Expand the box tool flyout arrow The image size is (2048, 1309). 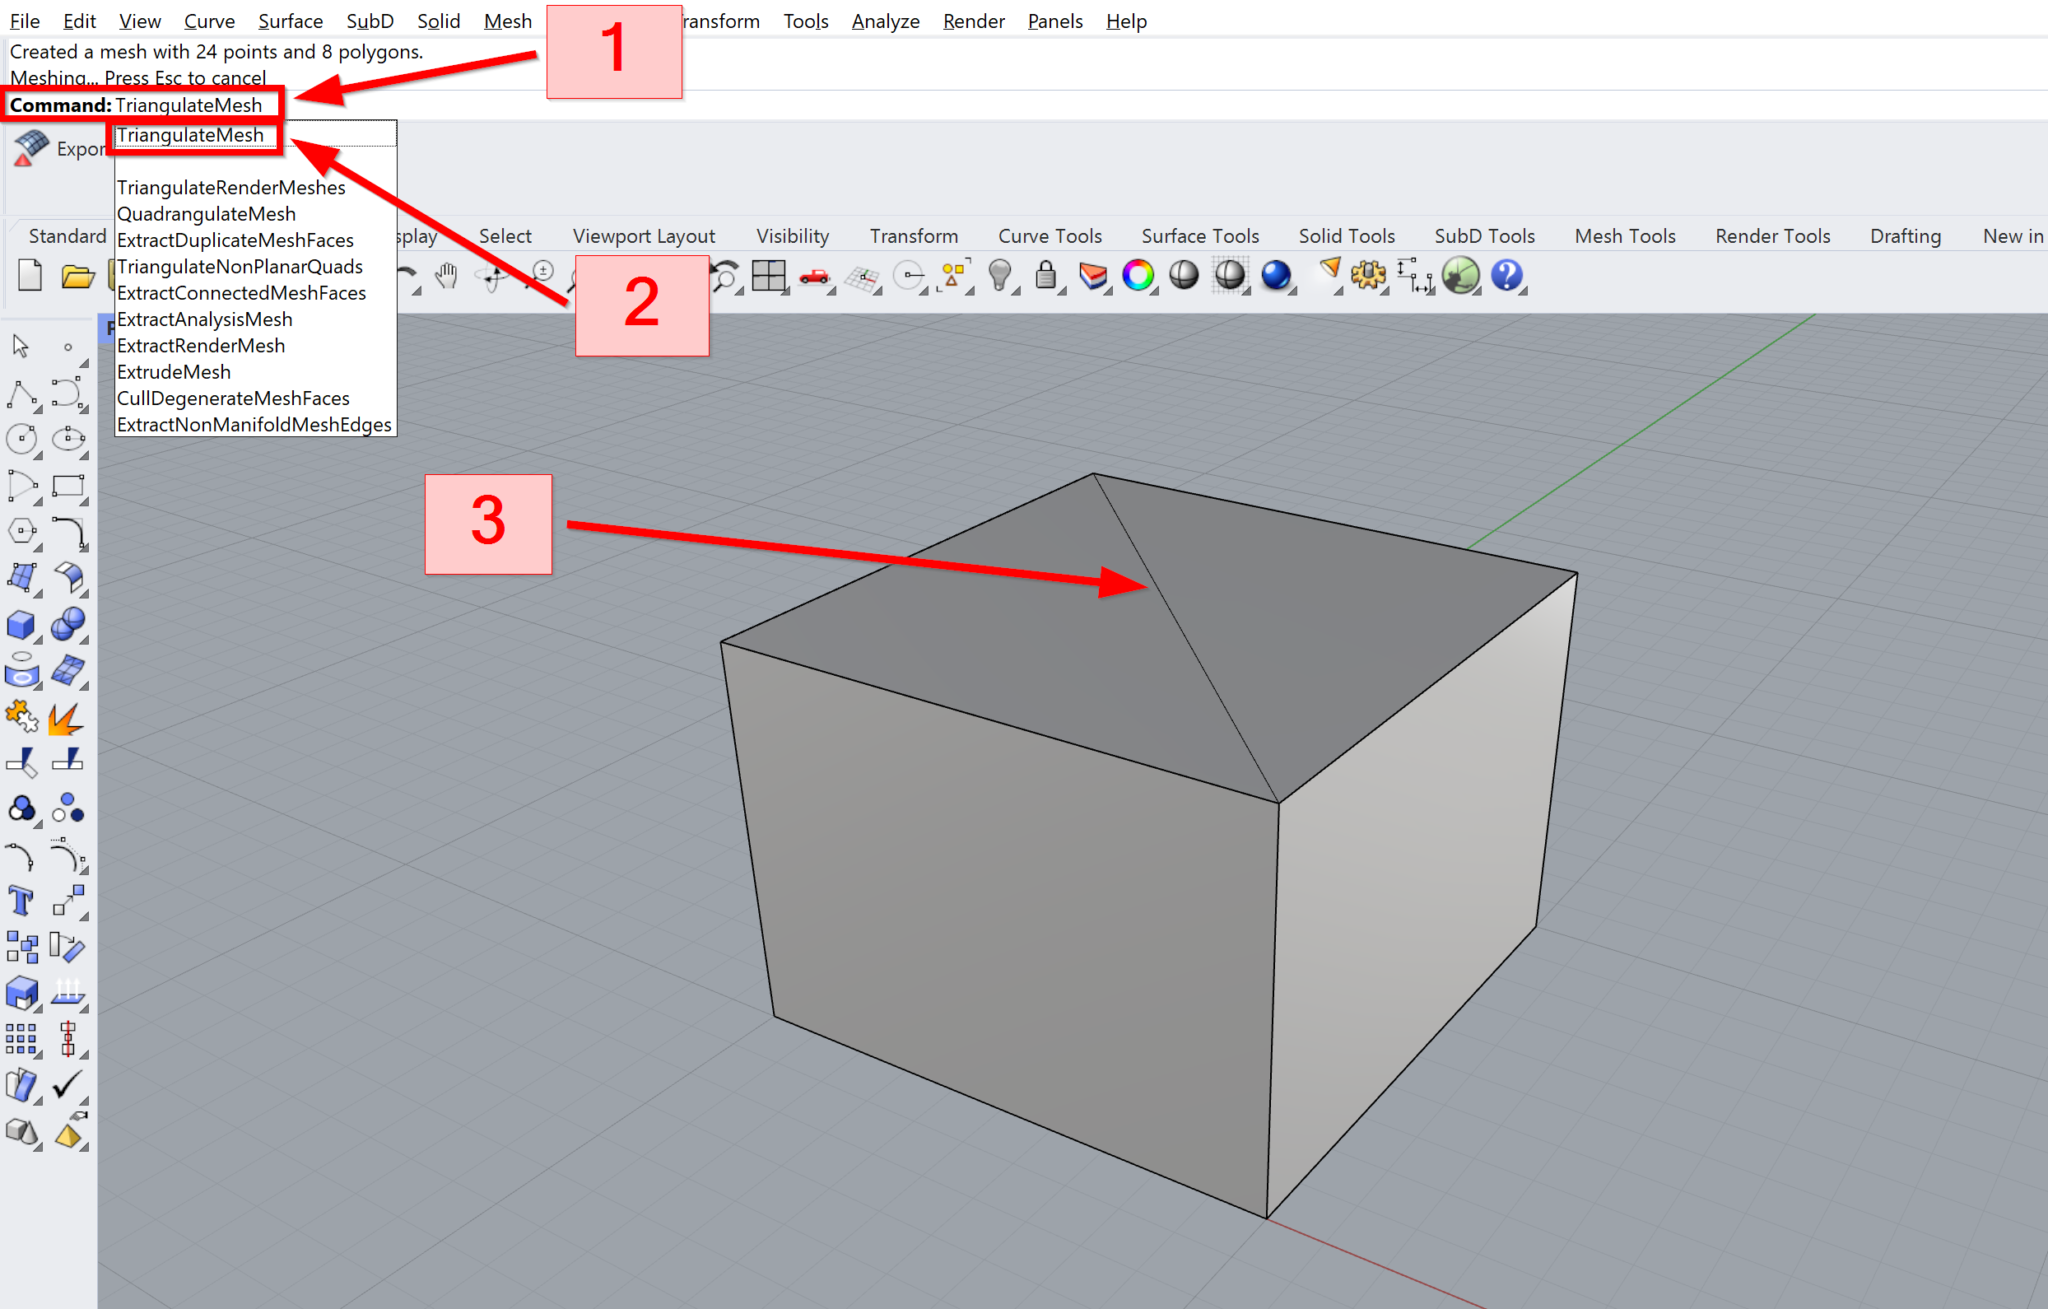click(x=37, y=639)
